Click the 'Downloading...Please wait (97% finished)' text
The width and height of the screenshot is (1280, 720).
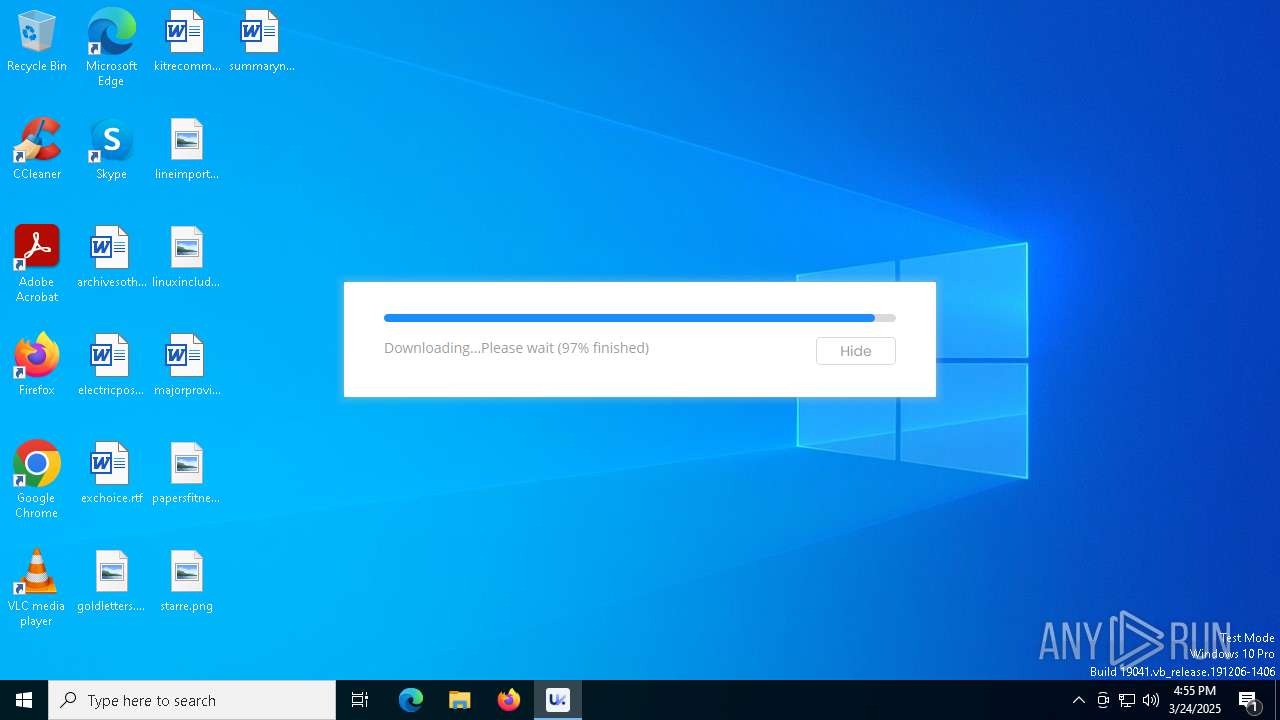pos(516,348)
